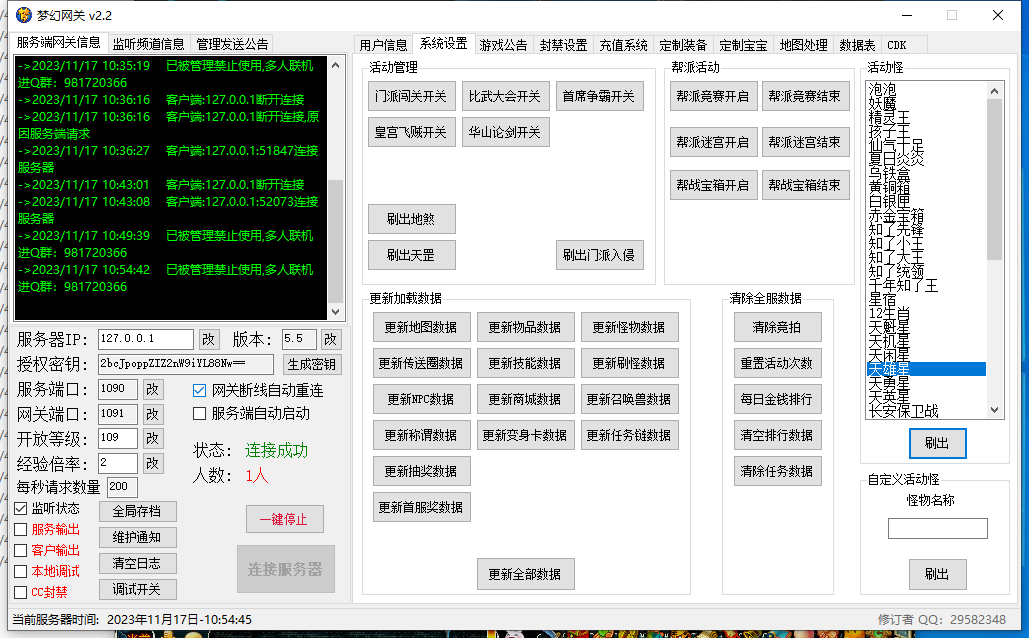Click 改 button next to 服务器IP
The width and height of the screenshot is (1029, 638).
pyautogui.click(x=208, y=339)
